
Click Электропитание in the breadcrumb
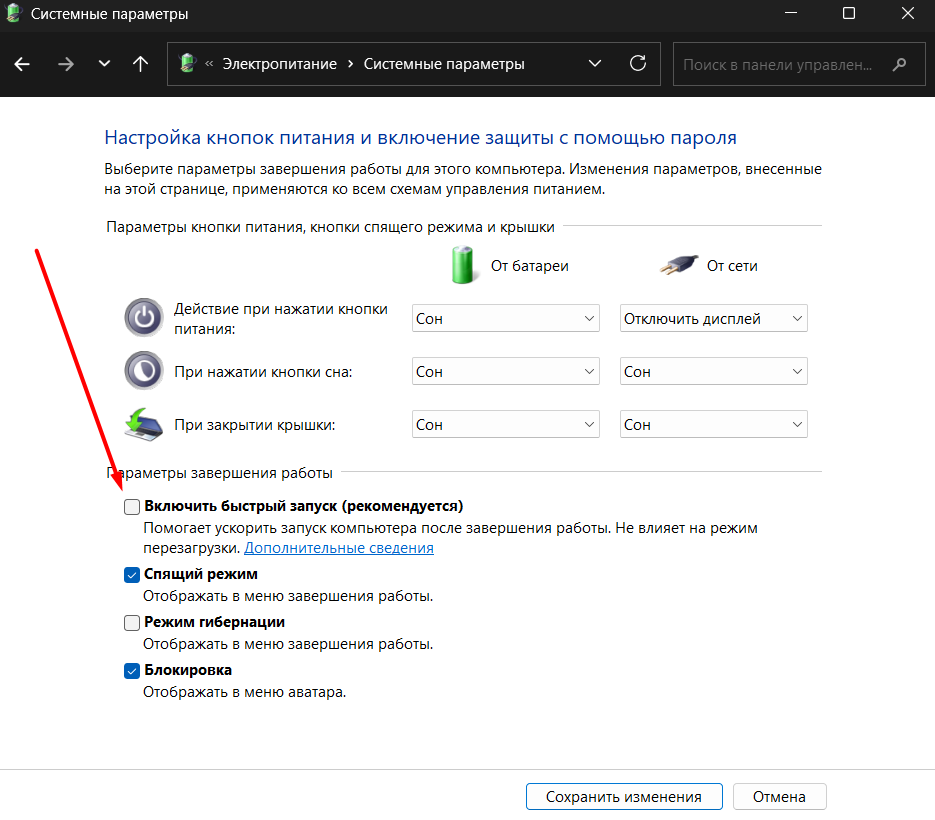coord(280,64)
